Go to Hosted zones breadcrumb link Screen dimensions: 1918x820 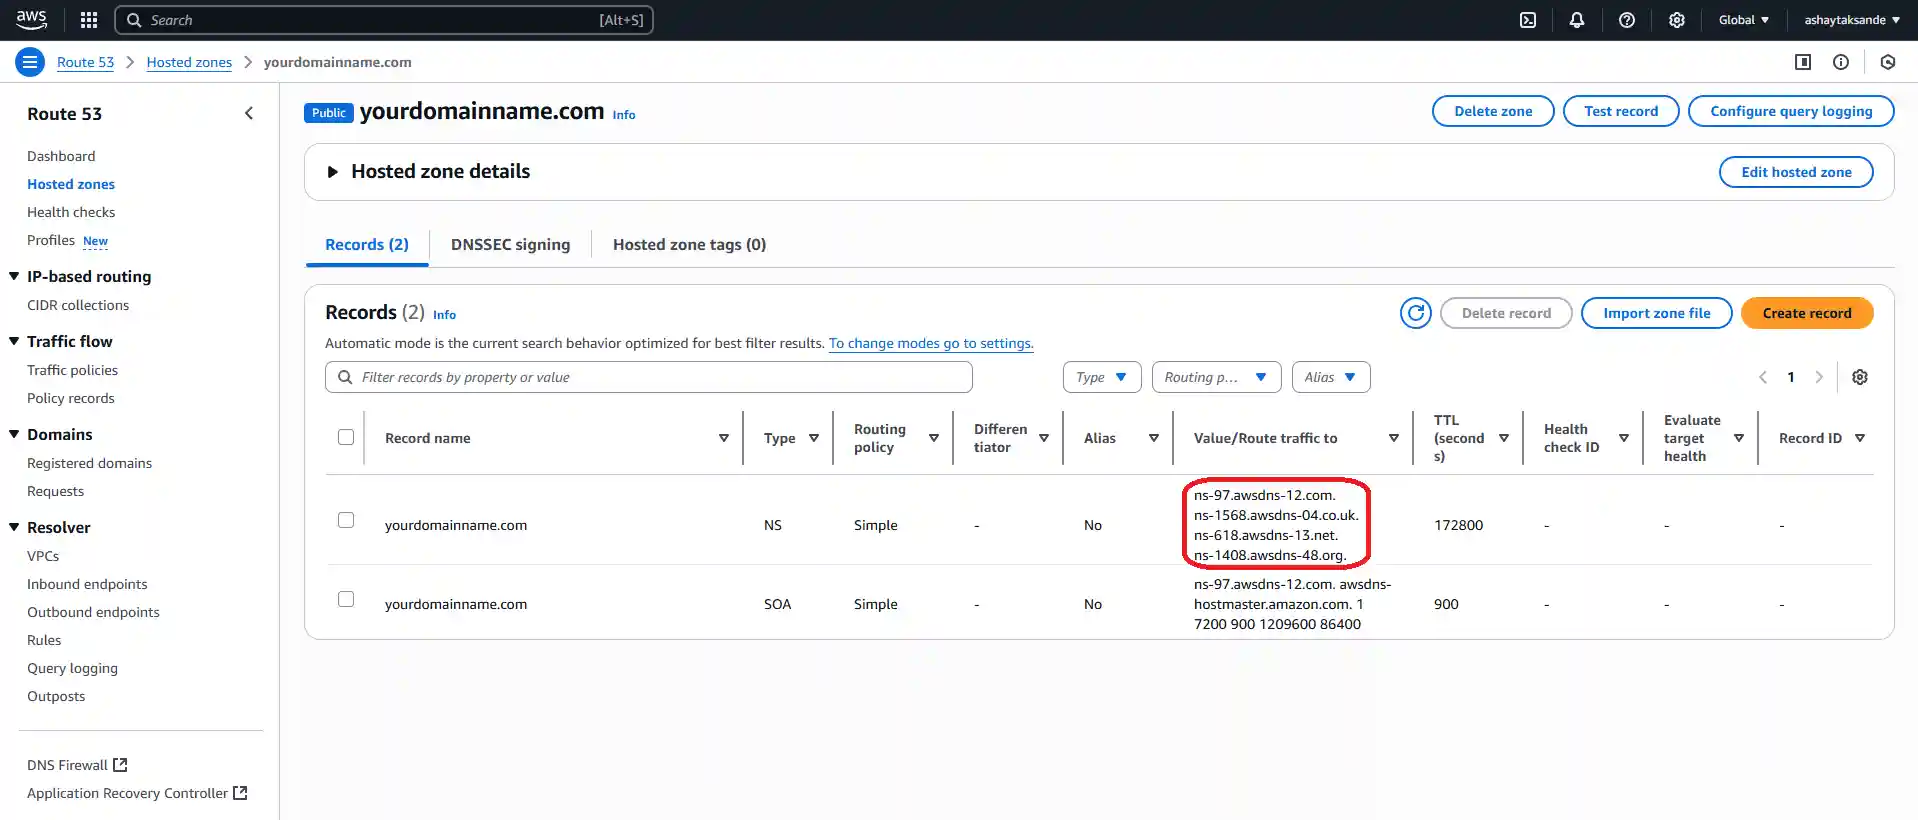point(189,62)
